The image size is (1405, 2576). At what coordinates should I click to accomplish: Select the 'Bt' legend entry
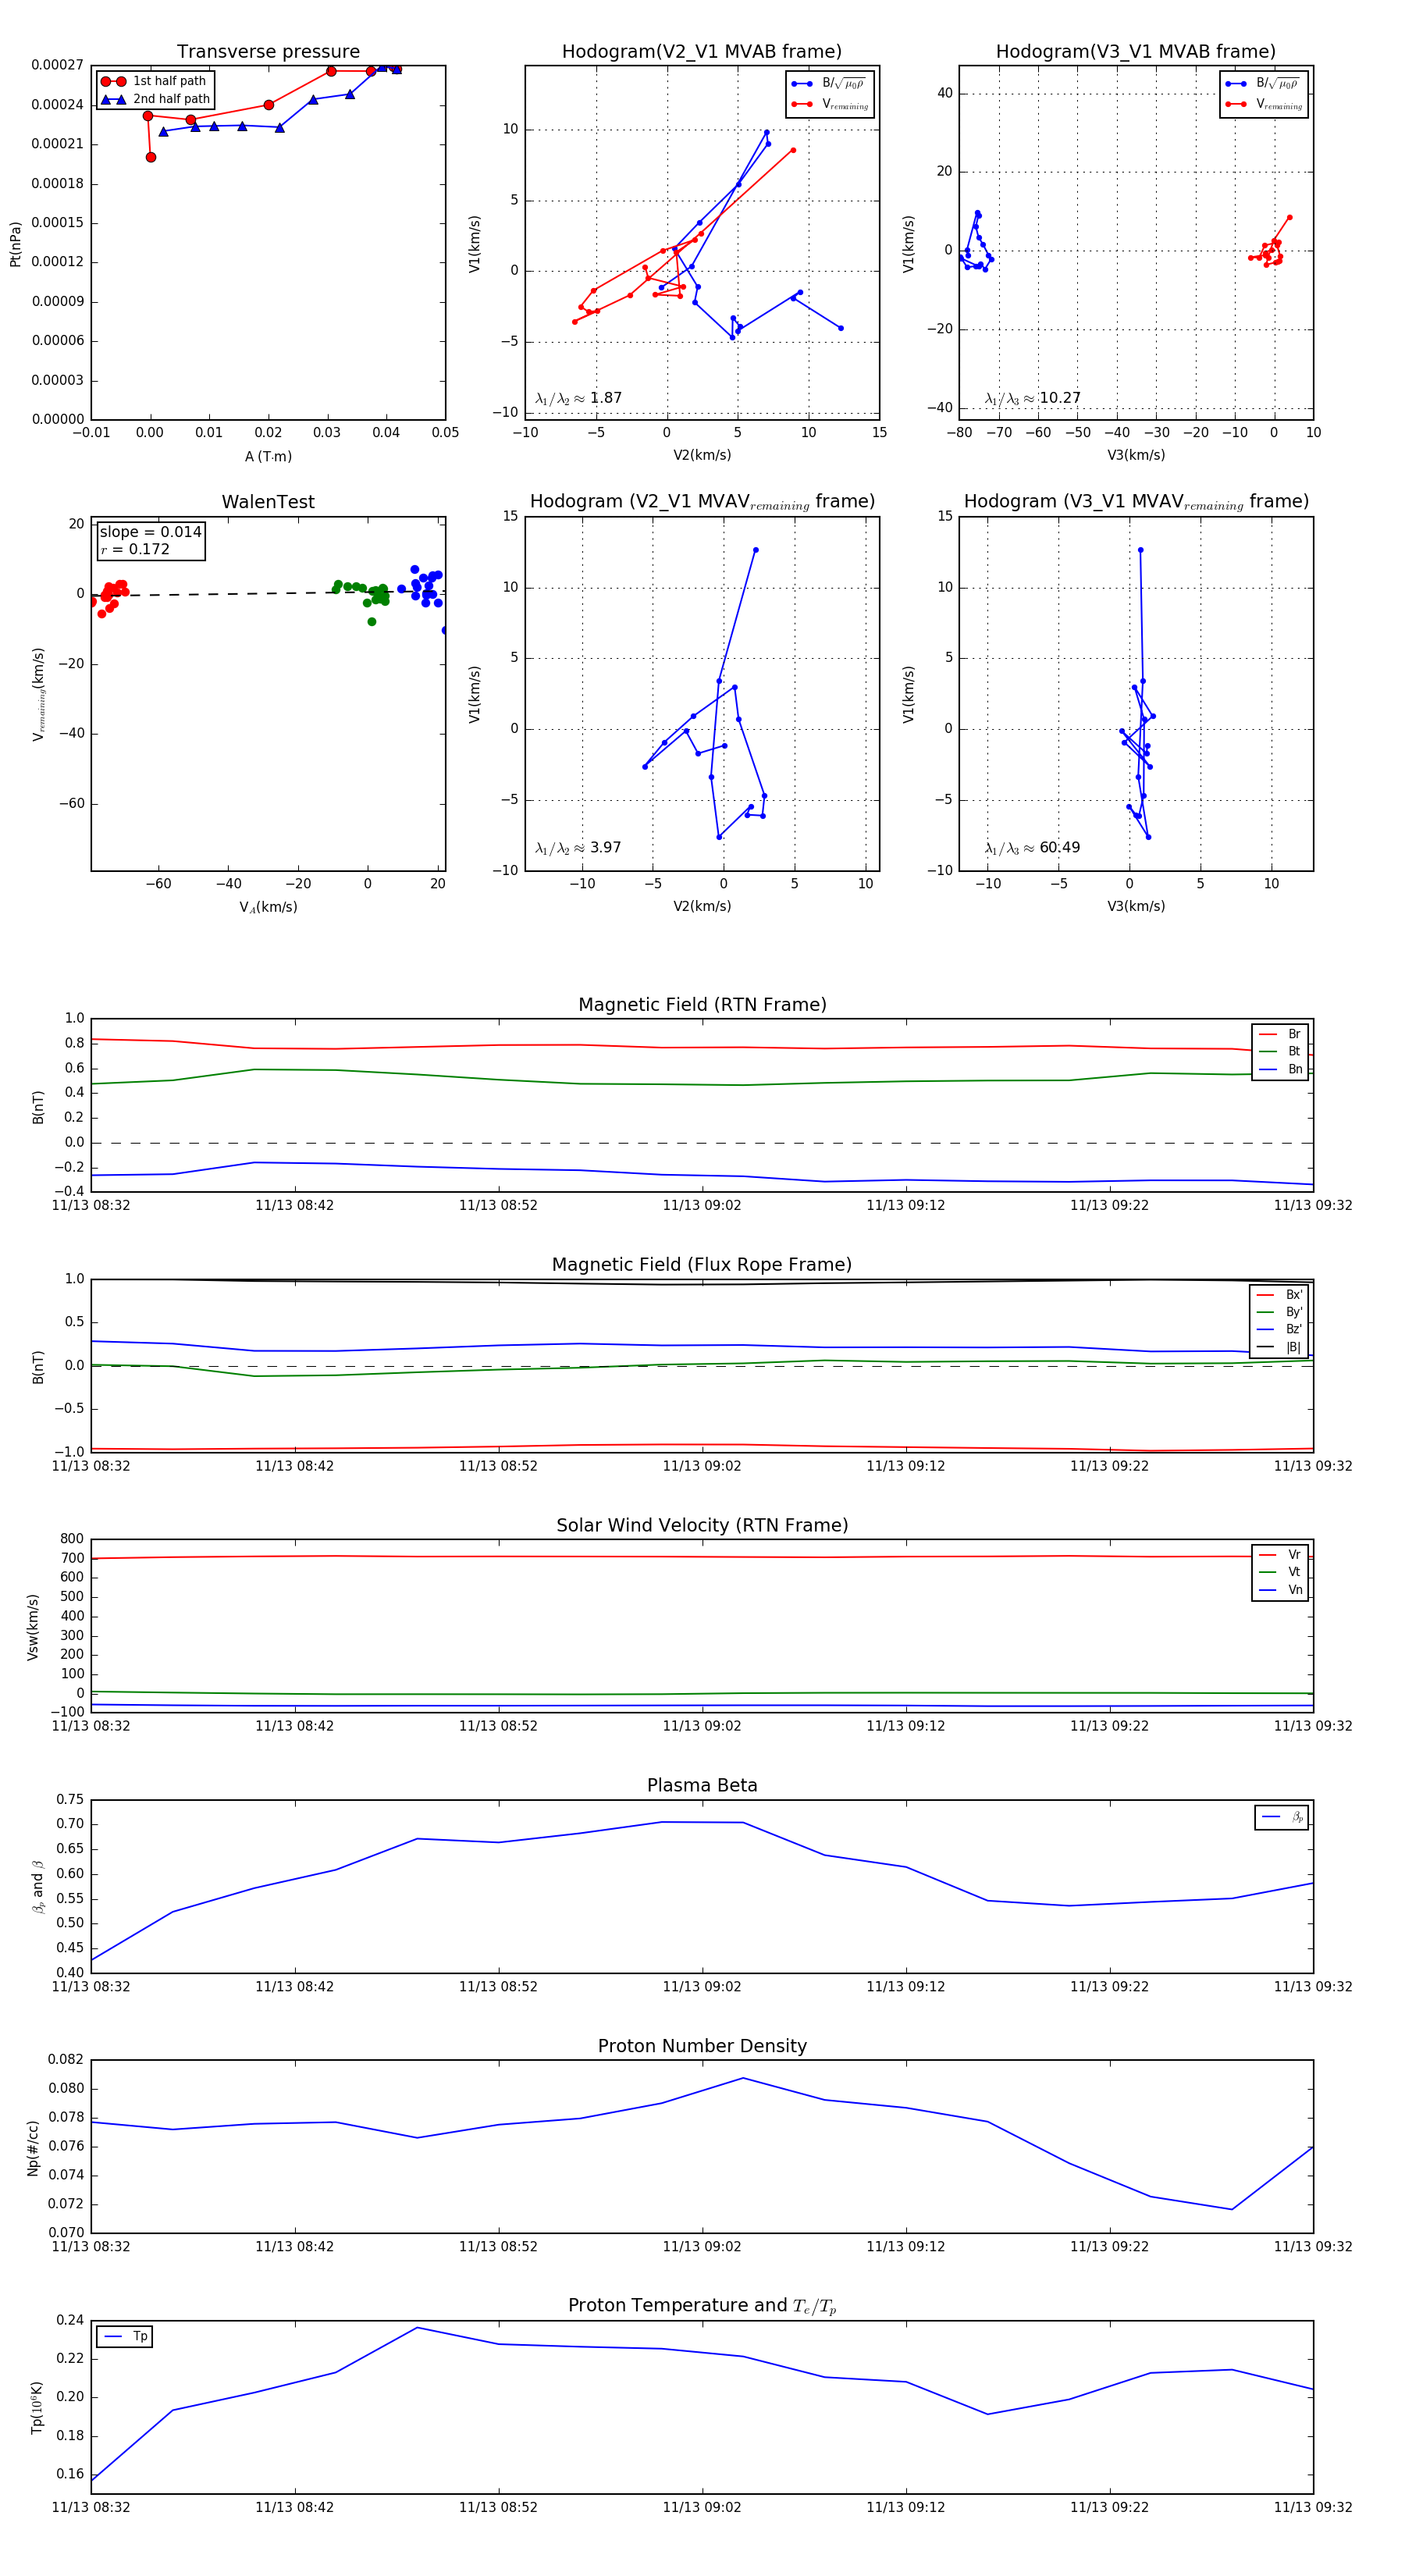point(1280,1051)
